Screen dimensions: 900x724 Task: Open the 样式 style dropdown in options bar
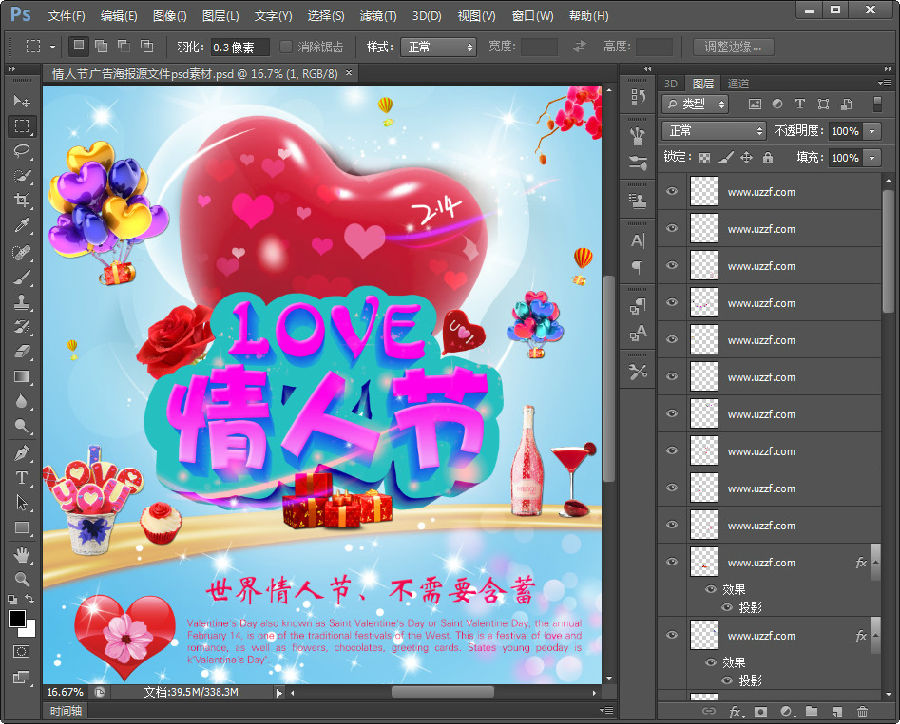[437, 47]
